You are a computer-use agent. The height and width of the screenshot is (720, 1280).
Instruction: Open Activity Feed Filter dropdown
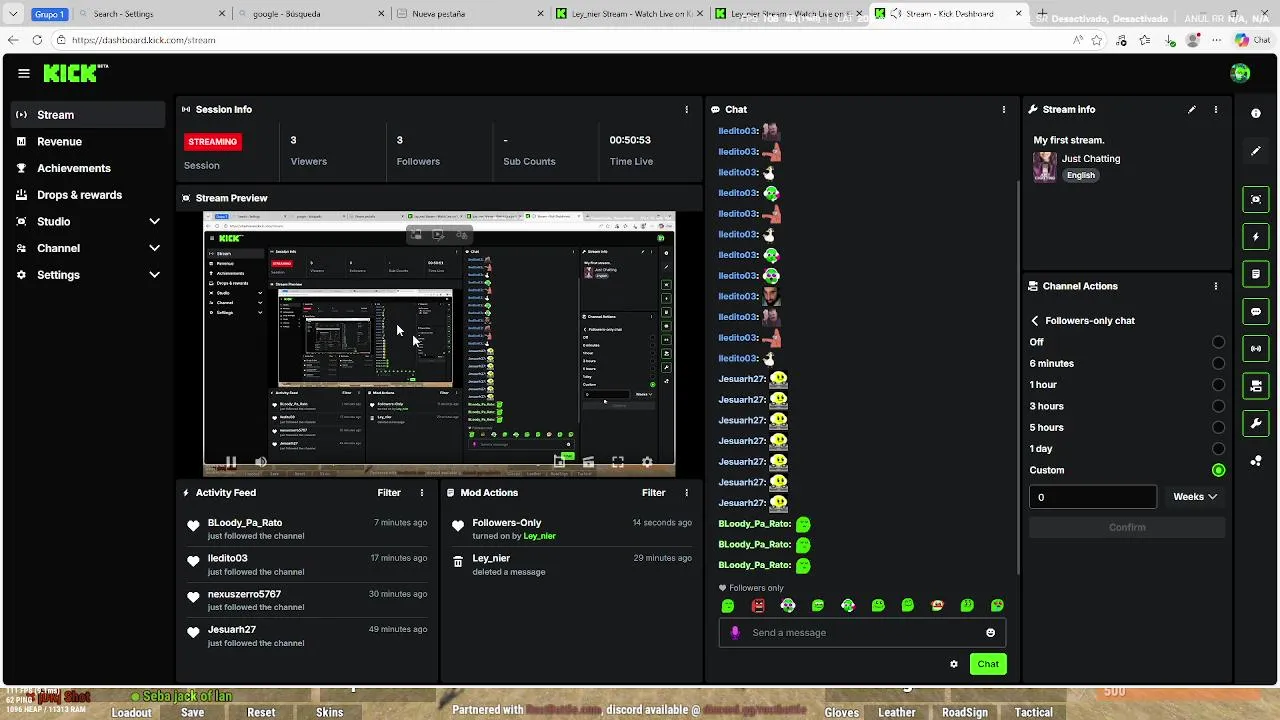tap(389, 493)
